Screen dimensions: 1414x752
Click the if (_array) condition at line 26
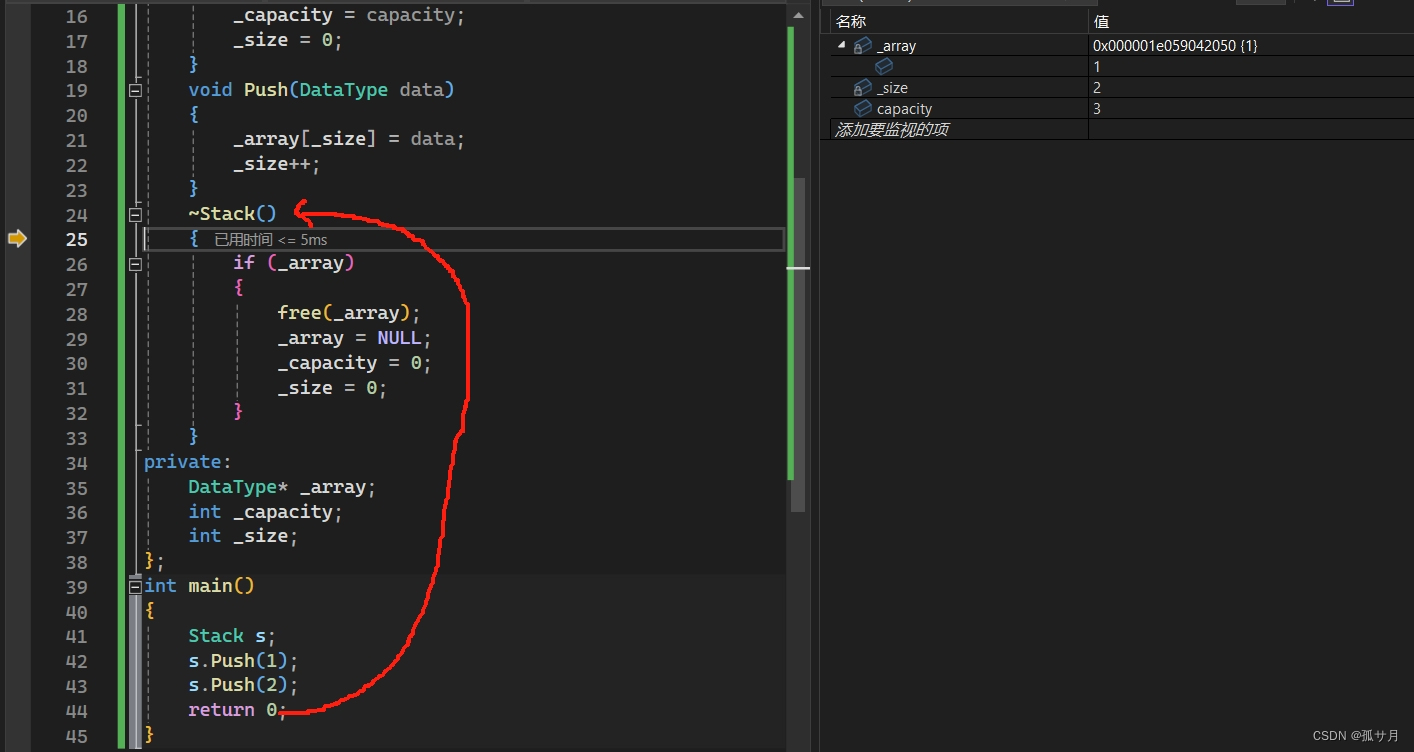coord(294,264)
